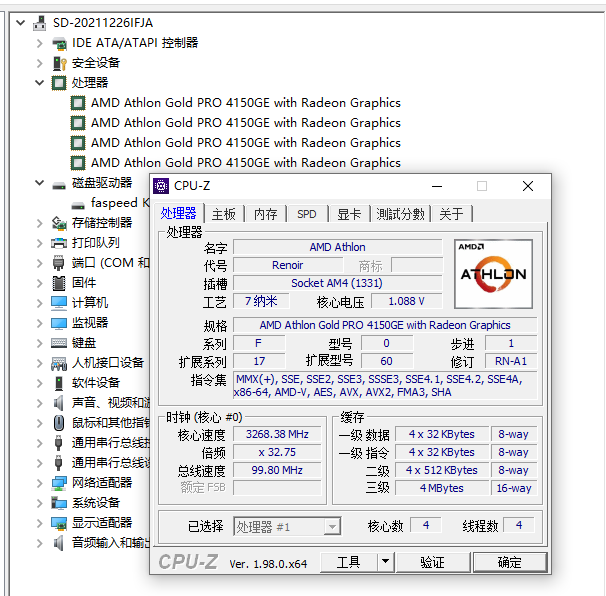Switch to the SPD tab
The height and width of the screenshot is (596, 606).
[306, 214]
